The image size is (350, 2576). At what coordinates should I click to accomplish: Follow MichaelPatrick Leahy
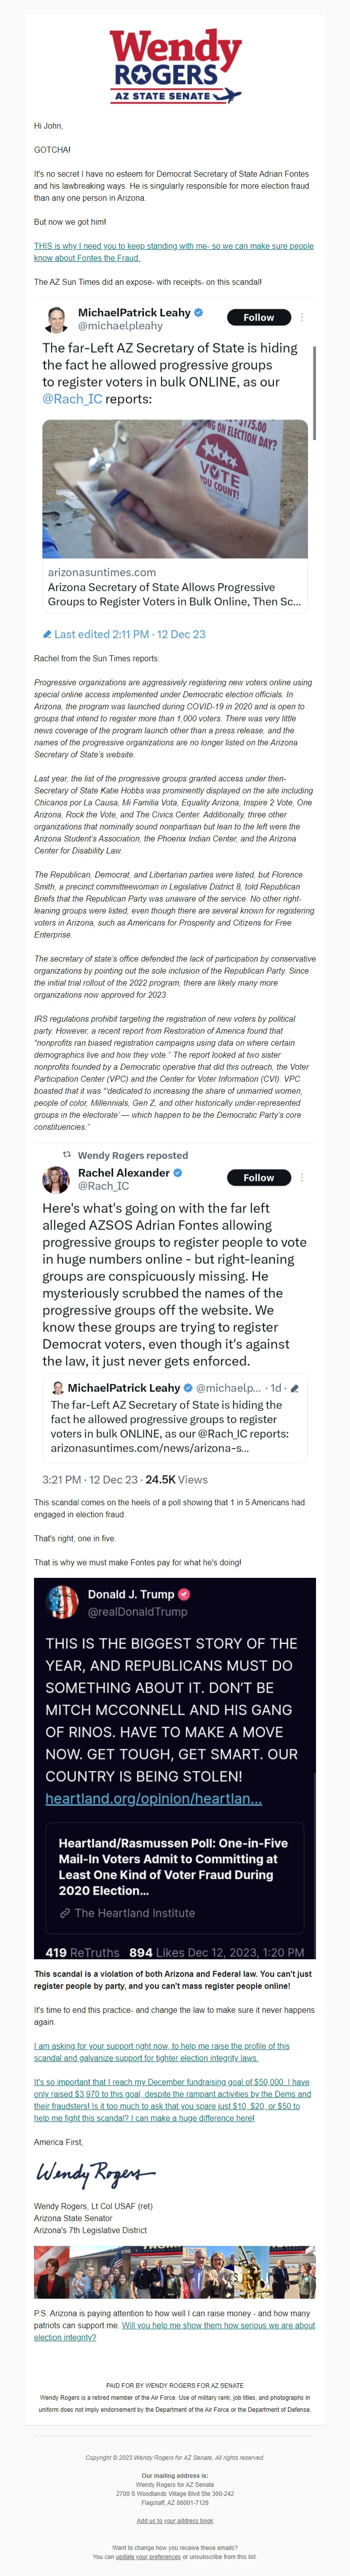coord(258,317)
